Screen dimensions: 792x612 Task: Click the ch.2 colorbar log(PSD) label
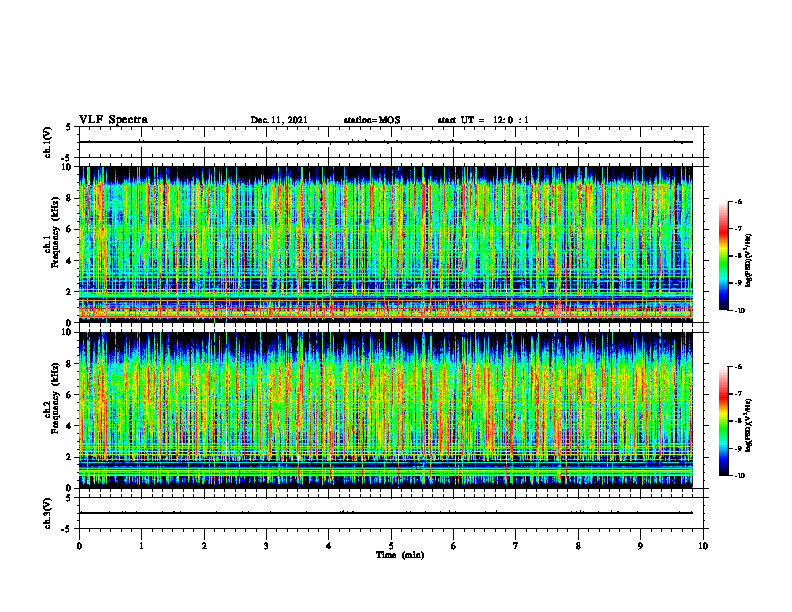pyautogui.click(x=749, y=425)
